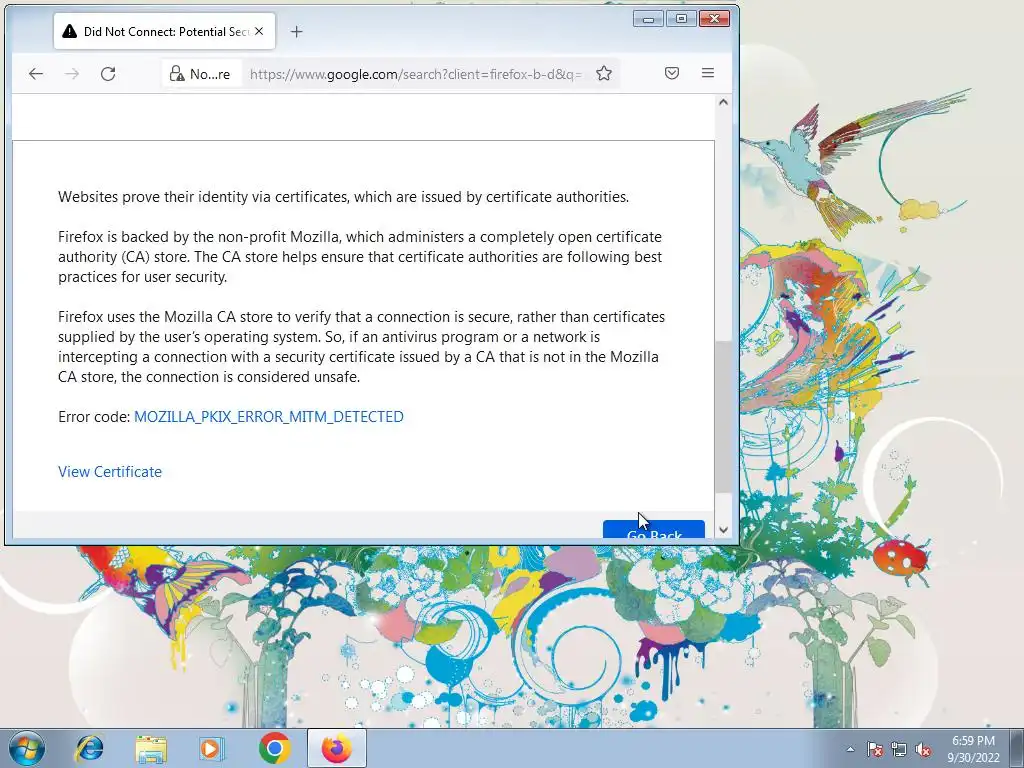The height and width of the screenshot is (768, 1024).
Task: Launch Internet Explorer from the taskbar
Action: coord(89,748)
